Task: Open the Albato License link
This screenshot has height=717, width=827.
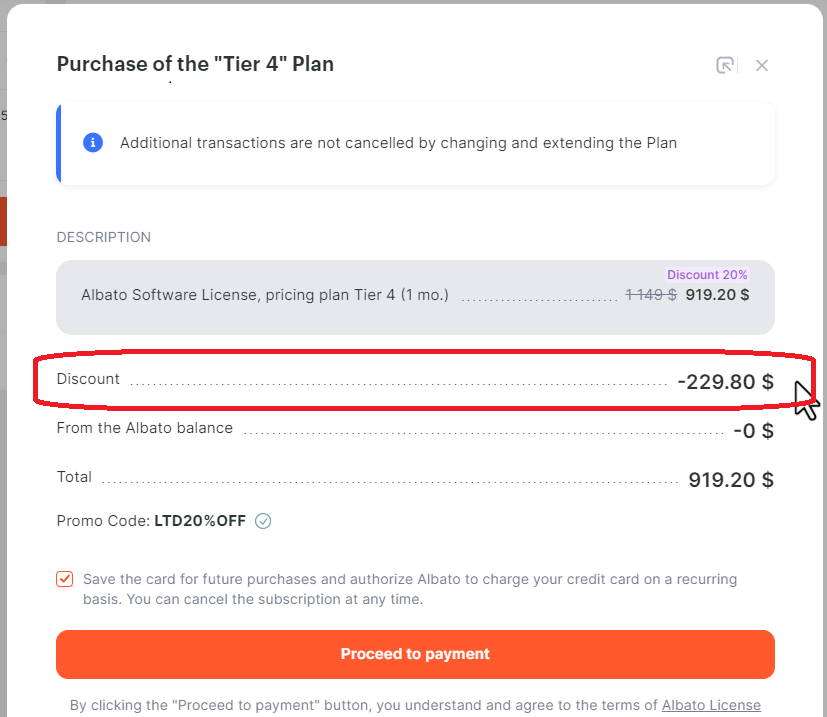Action: click(711, 705)
